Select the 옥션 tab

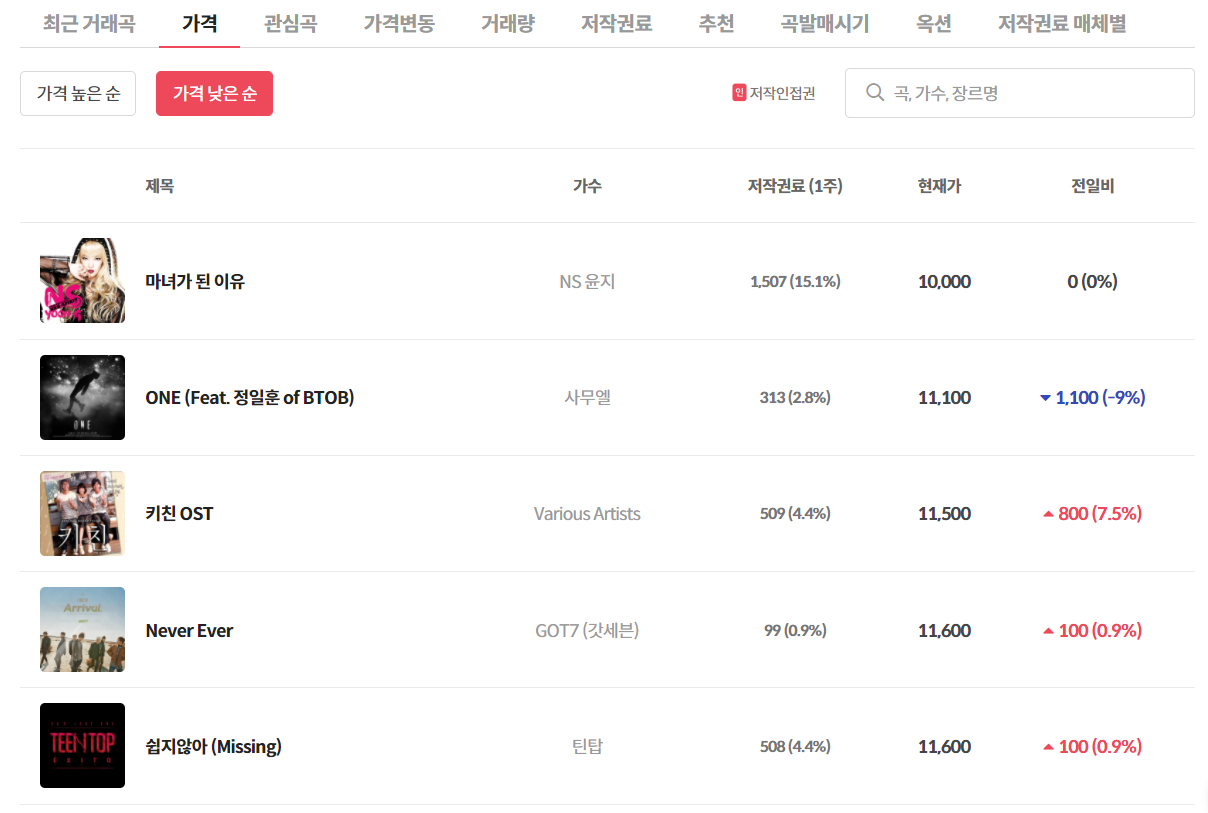click(934, 24)
